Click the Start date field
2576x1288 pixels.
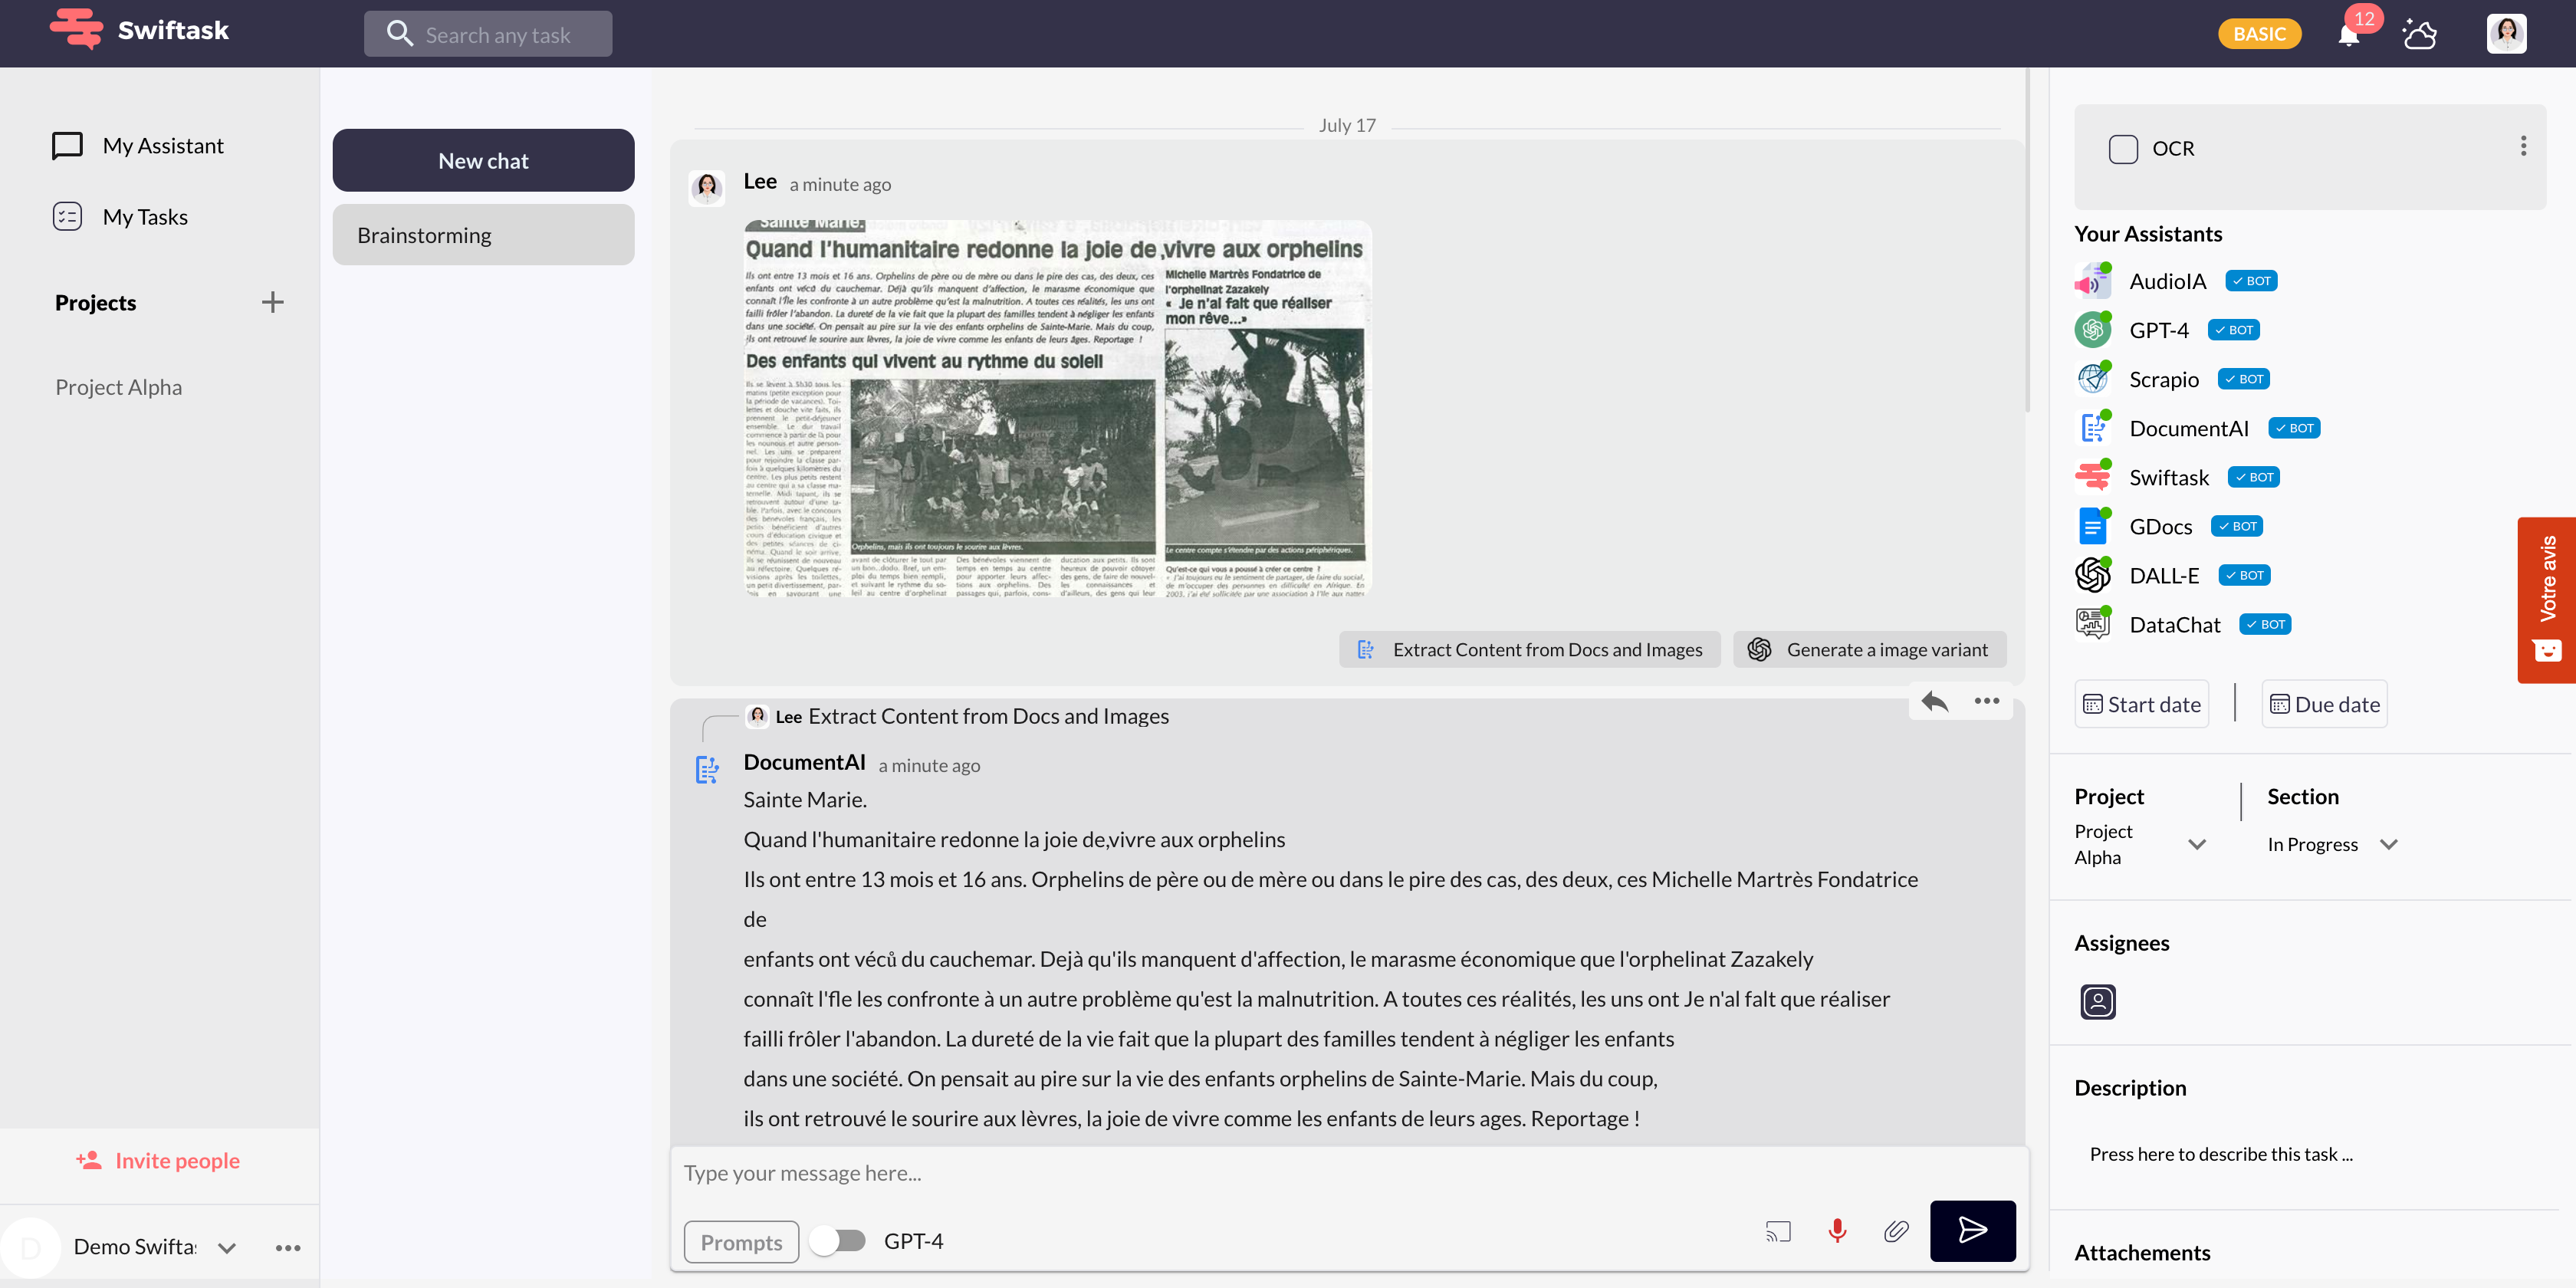[2141, 704]
